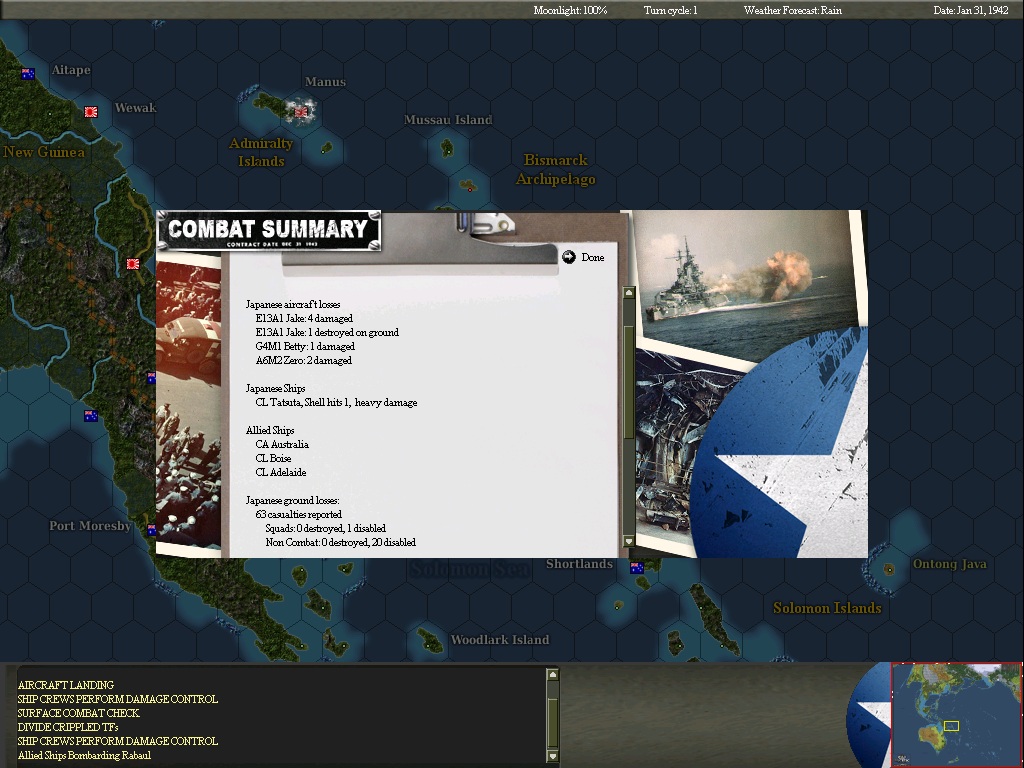
Task: Click the Mussau Island hex on map
Action: click(x=447, y=148)
